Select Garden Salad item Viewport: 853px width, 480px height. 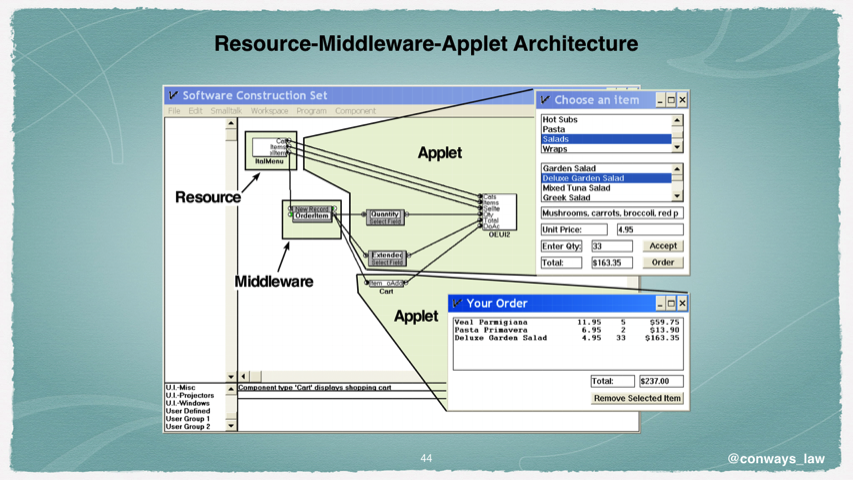tap(606, 168)
